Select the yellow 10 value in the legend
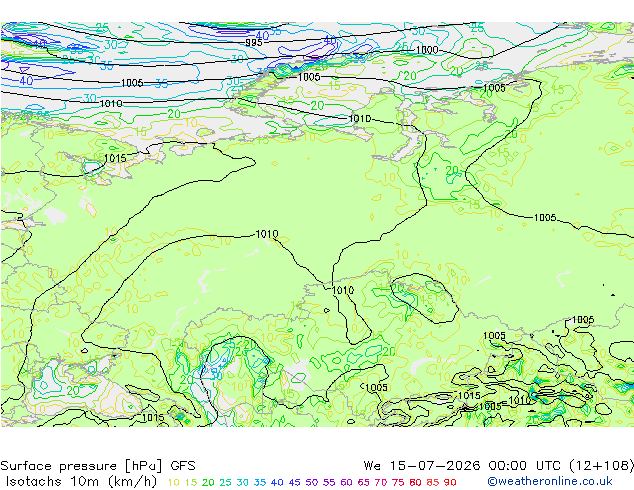Viewport: 634px width, 490px height. tap(173, 482)
